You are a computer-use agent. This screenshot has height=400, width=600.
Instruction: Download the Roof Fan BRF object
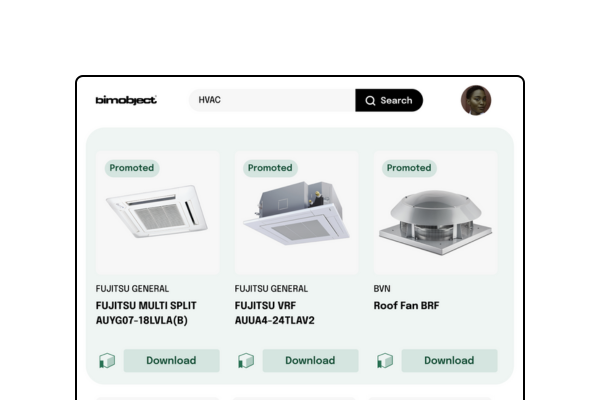point(449,361)
